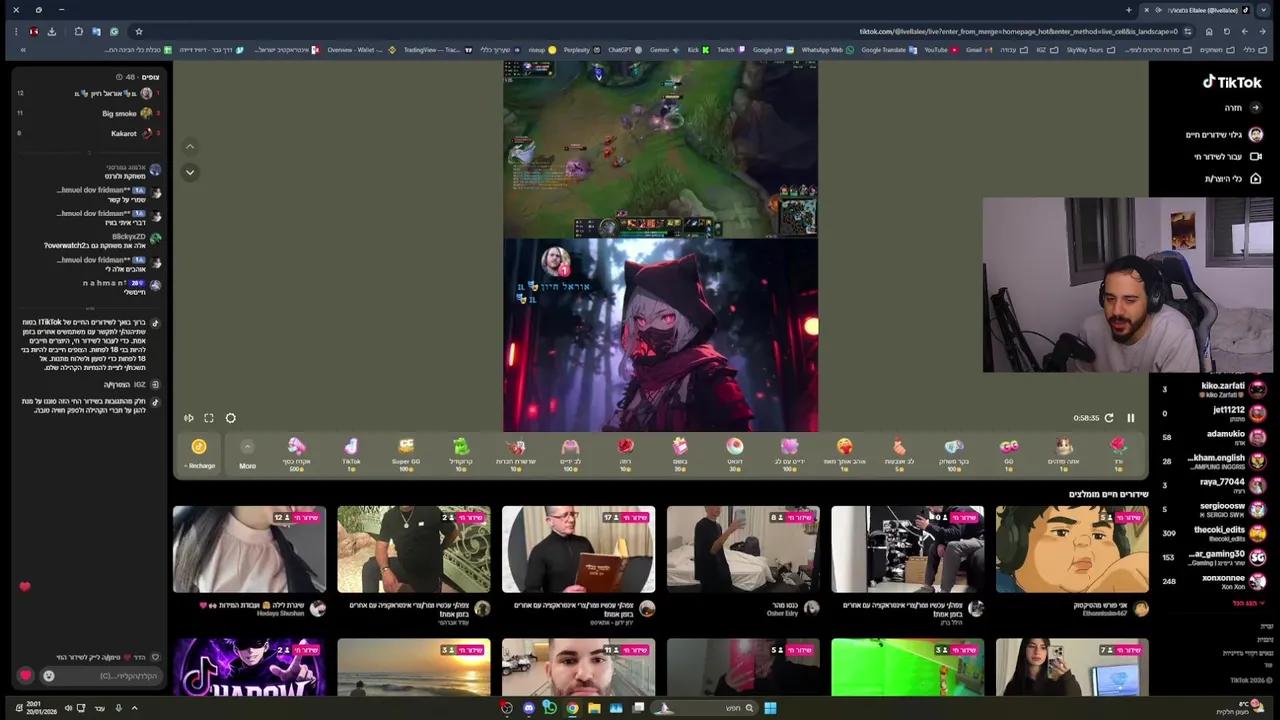Send the TikTok gift

tap(351, 454)
